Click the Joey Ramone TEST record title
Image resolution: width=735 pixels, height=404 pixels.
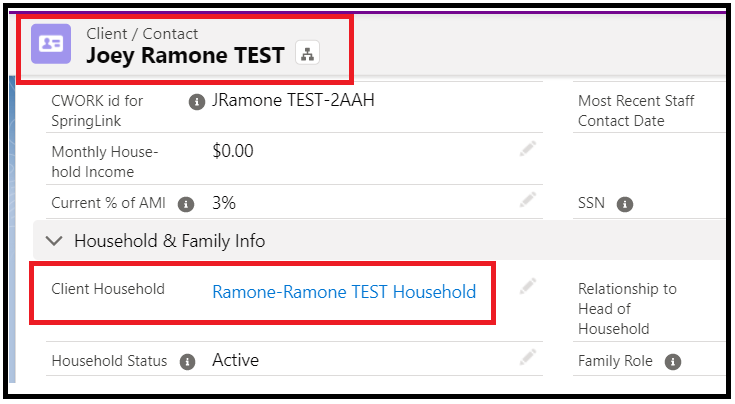point(185,55)
